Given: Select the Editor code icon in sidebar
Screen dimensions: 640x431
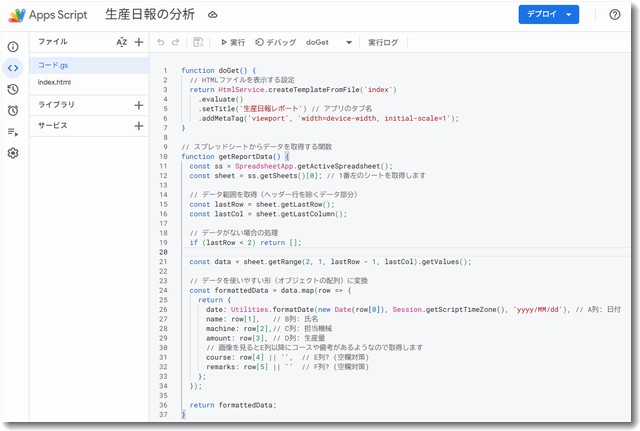Looking at the screenshot, I should coord(13,68).
